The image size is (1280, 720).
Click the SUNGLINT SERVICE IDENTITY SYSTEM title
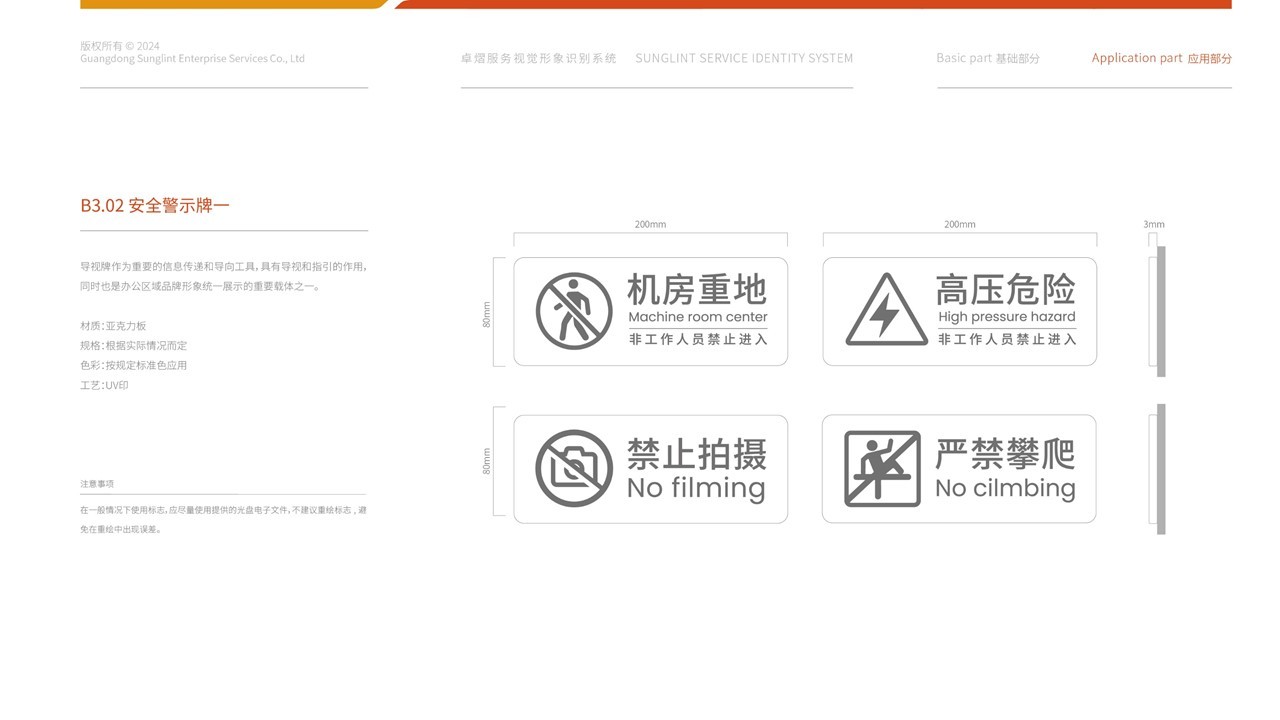(744, 57)
